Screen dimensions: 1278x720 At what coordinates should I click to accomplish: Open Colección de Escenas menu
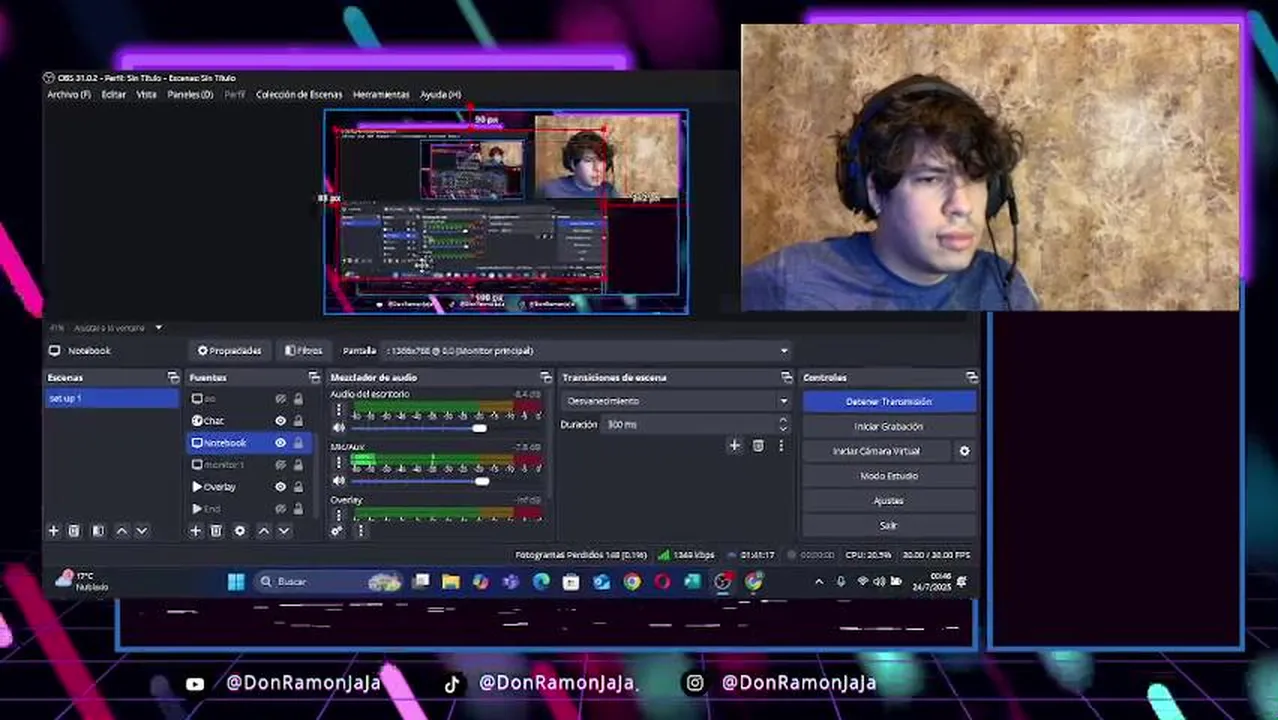(x=299, y=95)
